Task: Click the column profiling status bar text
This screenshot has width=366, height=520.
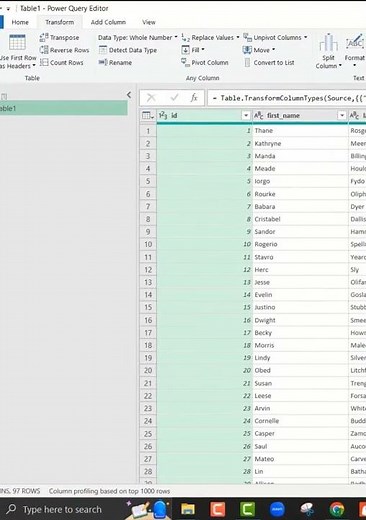Action: (x=109, y=491)
